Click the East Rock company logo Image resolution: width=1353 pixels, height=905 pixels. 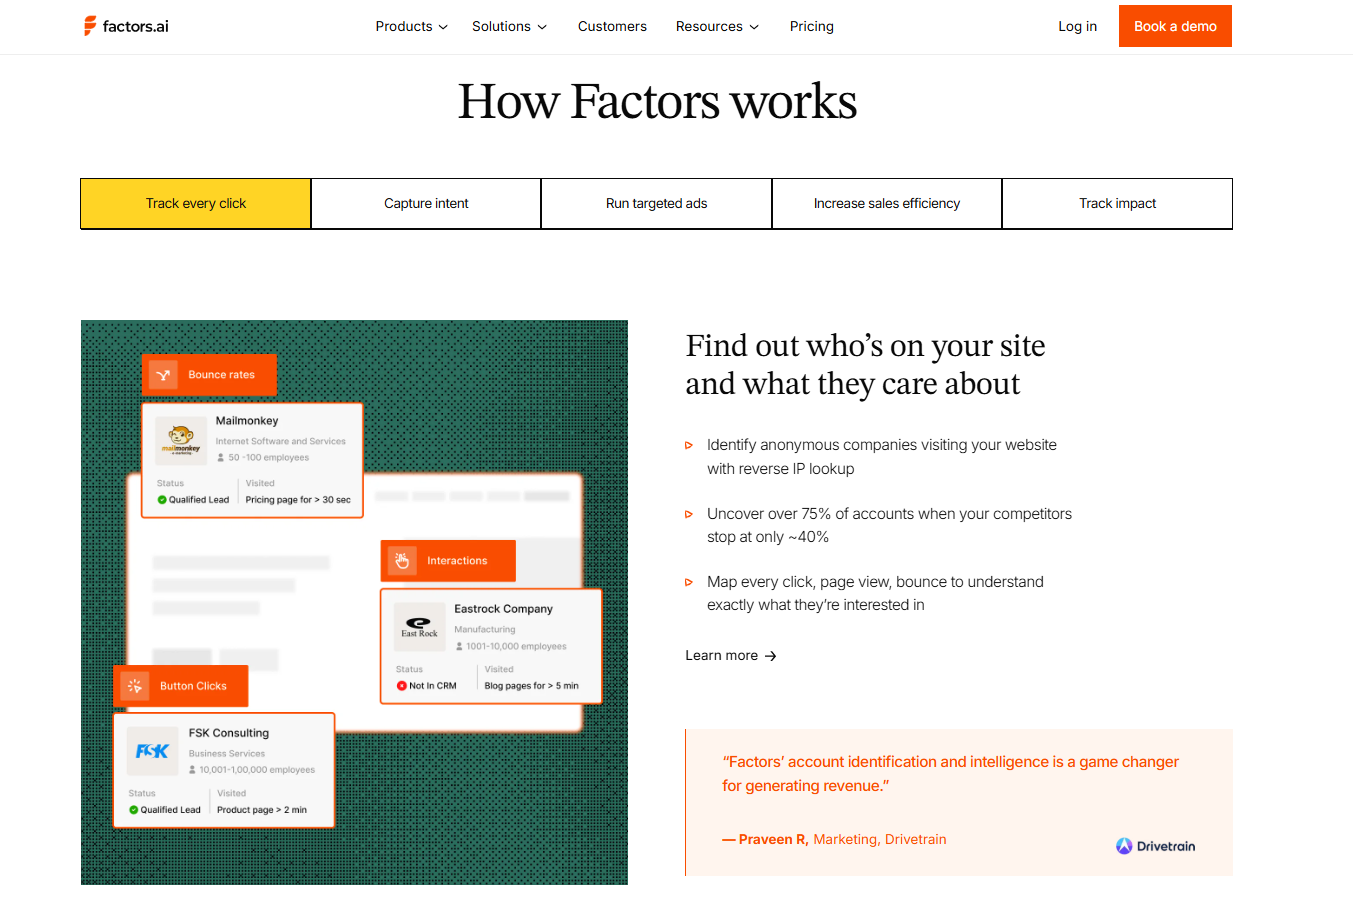(419, 627)
